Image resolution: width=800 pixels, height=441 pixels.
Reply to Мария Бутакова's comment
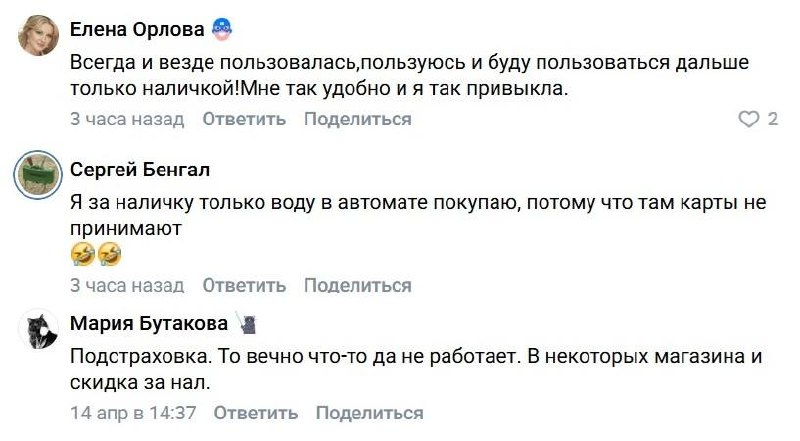[255, 413]
